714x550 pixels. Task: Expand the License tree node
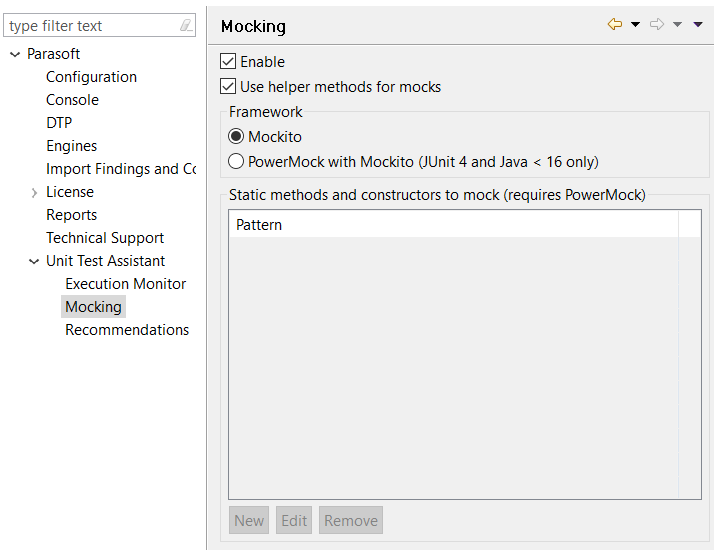click(34, 193)
